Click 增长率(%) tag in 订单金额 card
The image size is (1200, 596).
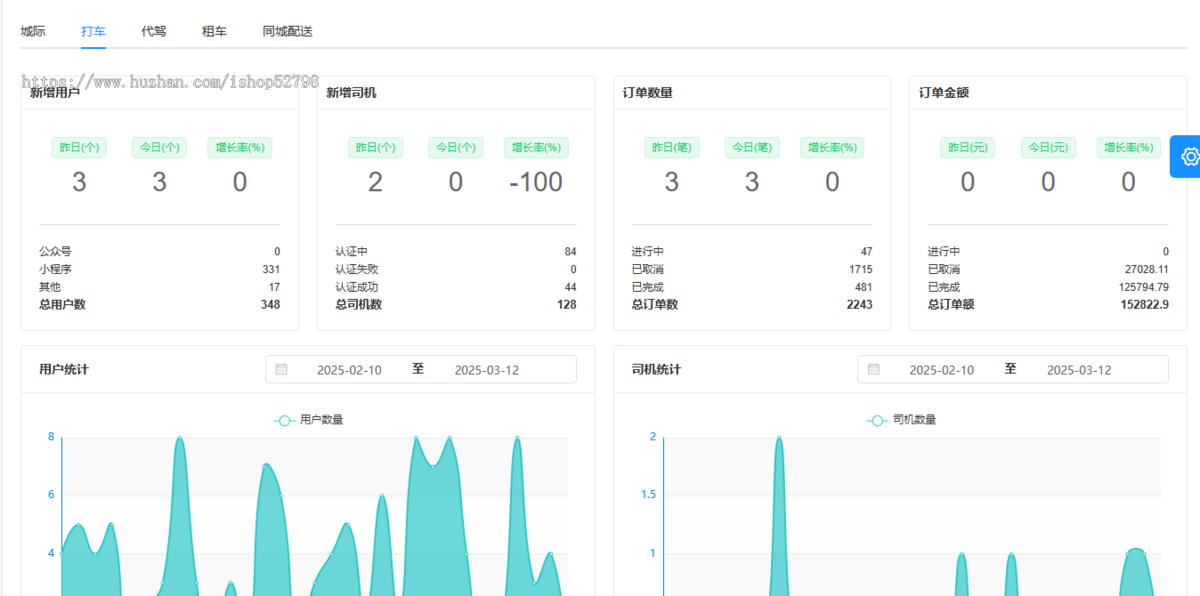(x=1129, y=148)
